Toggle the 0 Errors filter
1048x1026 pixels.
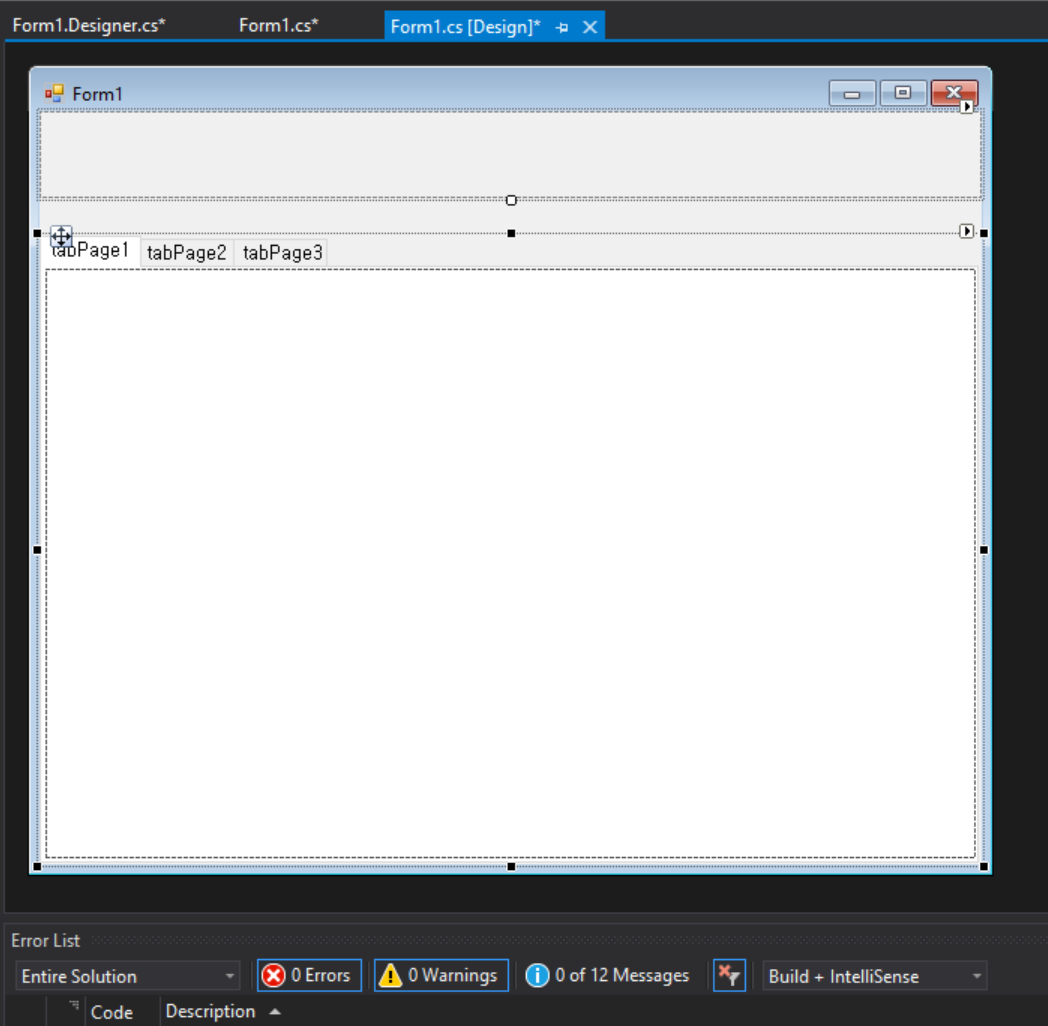click(x=309, y=975)
